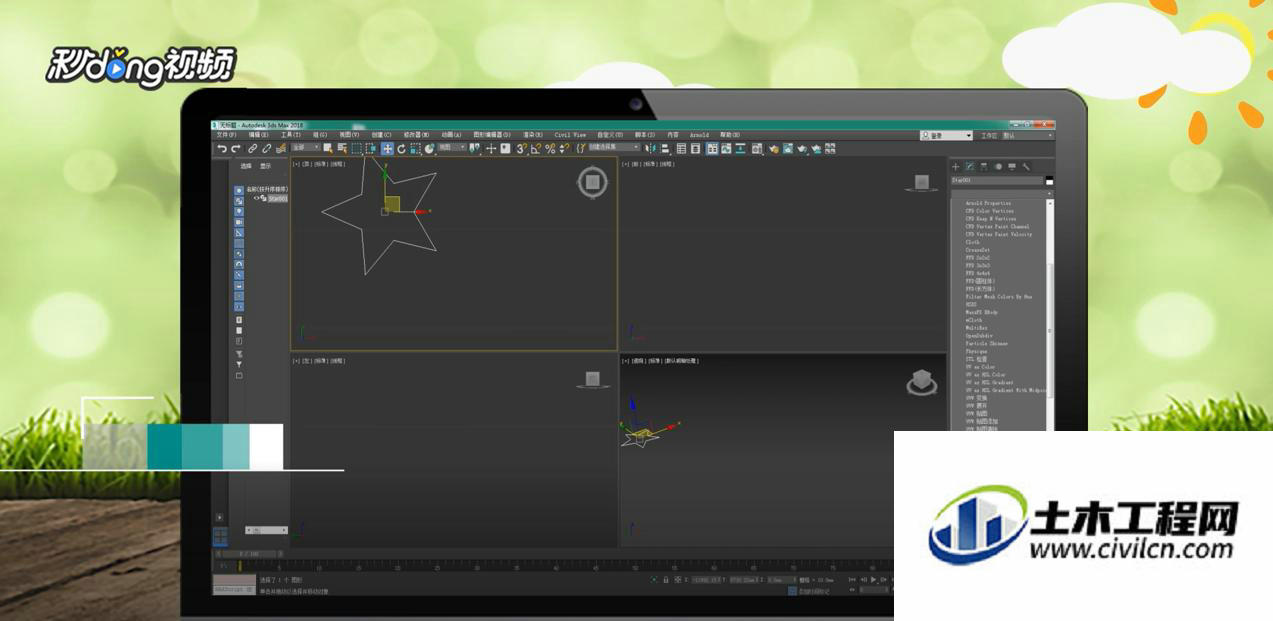Activate the Select and Rotate tool
This screenshot has width=1273, height=621.
click(x=401, y=148)
